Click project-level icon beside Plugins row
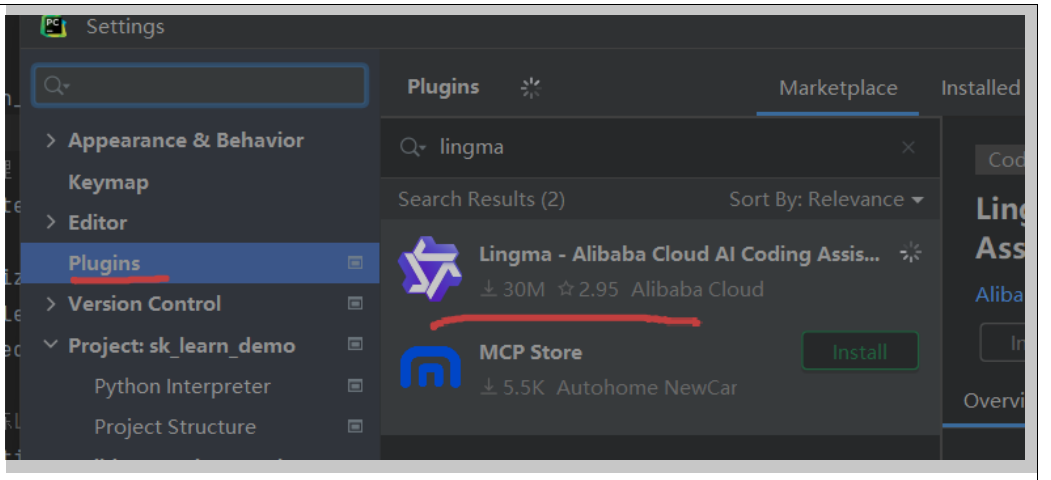Screen dimensions: 1051x480 pos(355,263)
